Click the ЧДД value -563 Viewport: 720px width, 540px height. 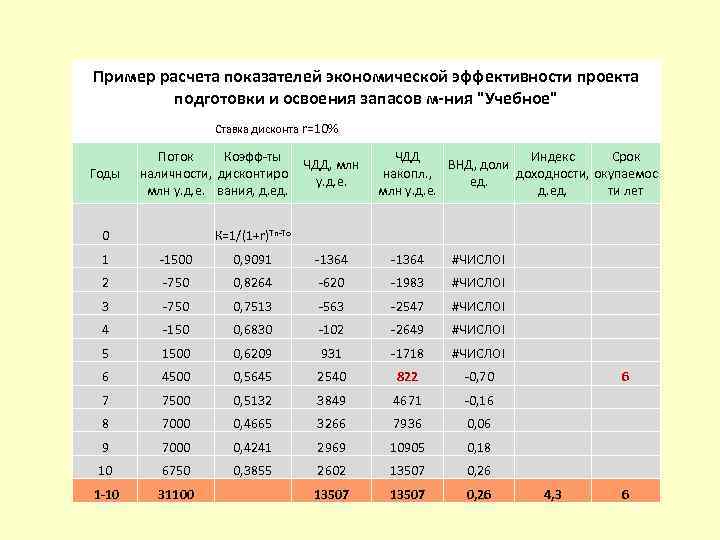pyautogui.click(x=331, y=306)
